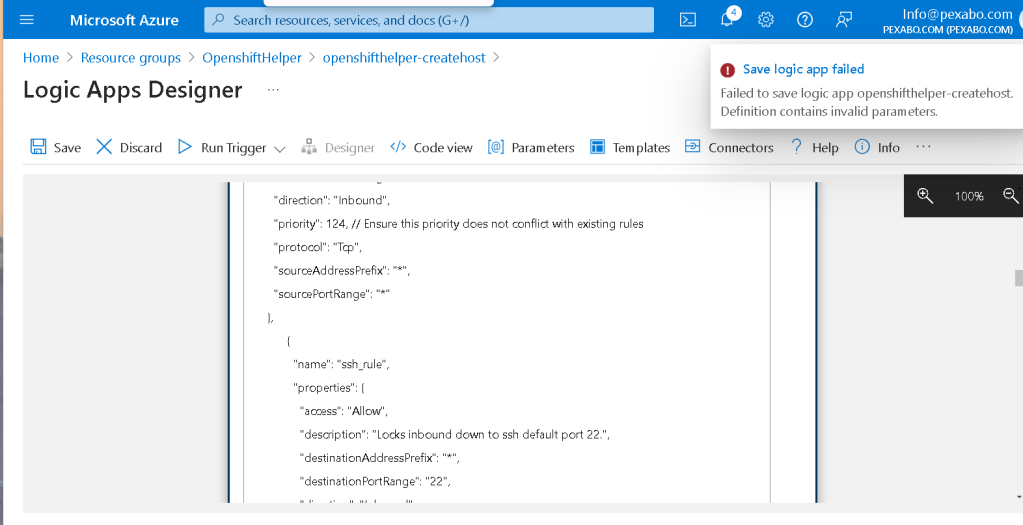This screenshot has height=525, width=1023.
Task: Click the Parameters icon
Action: pos(496,147)
